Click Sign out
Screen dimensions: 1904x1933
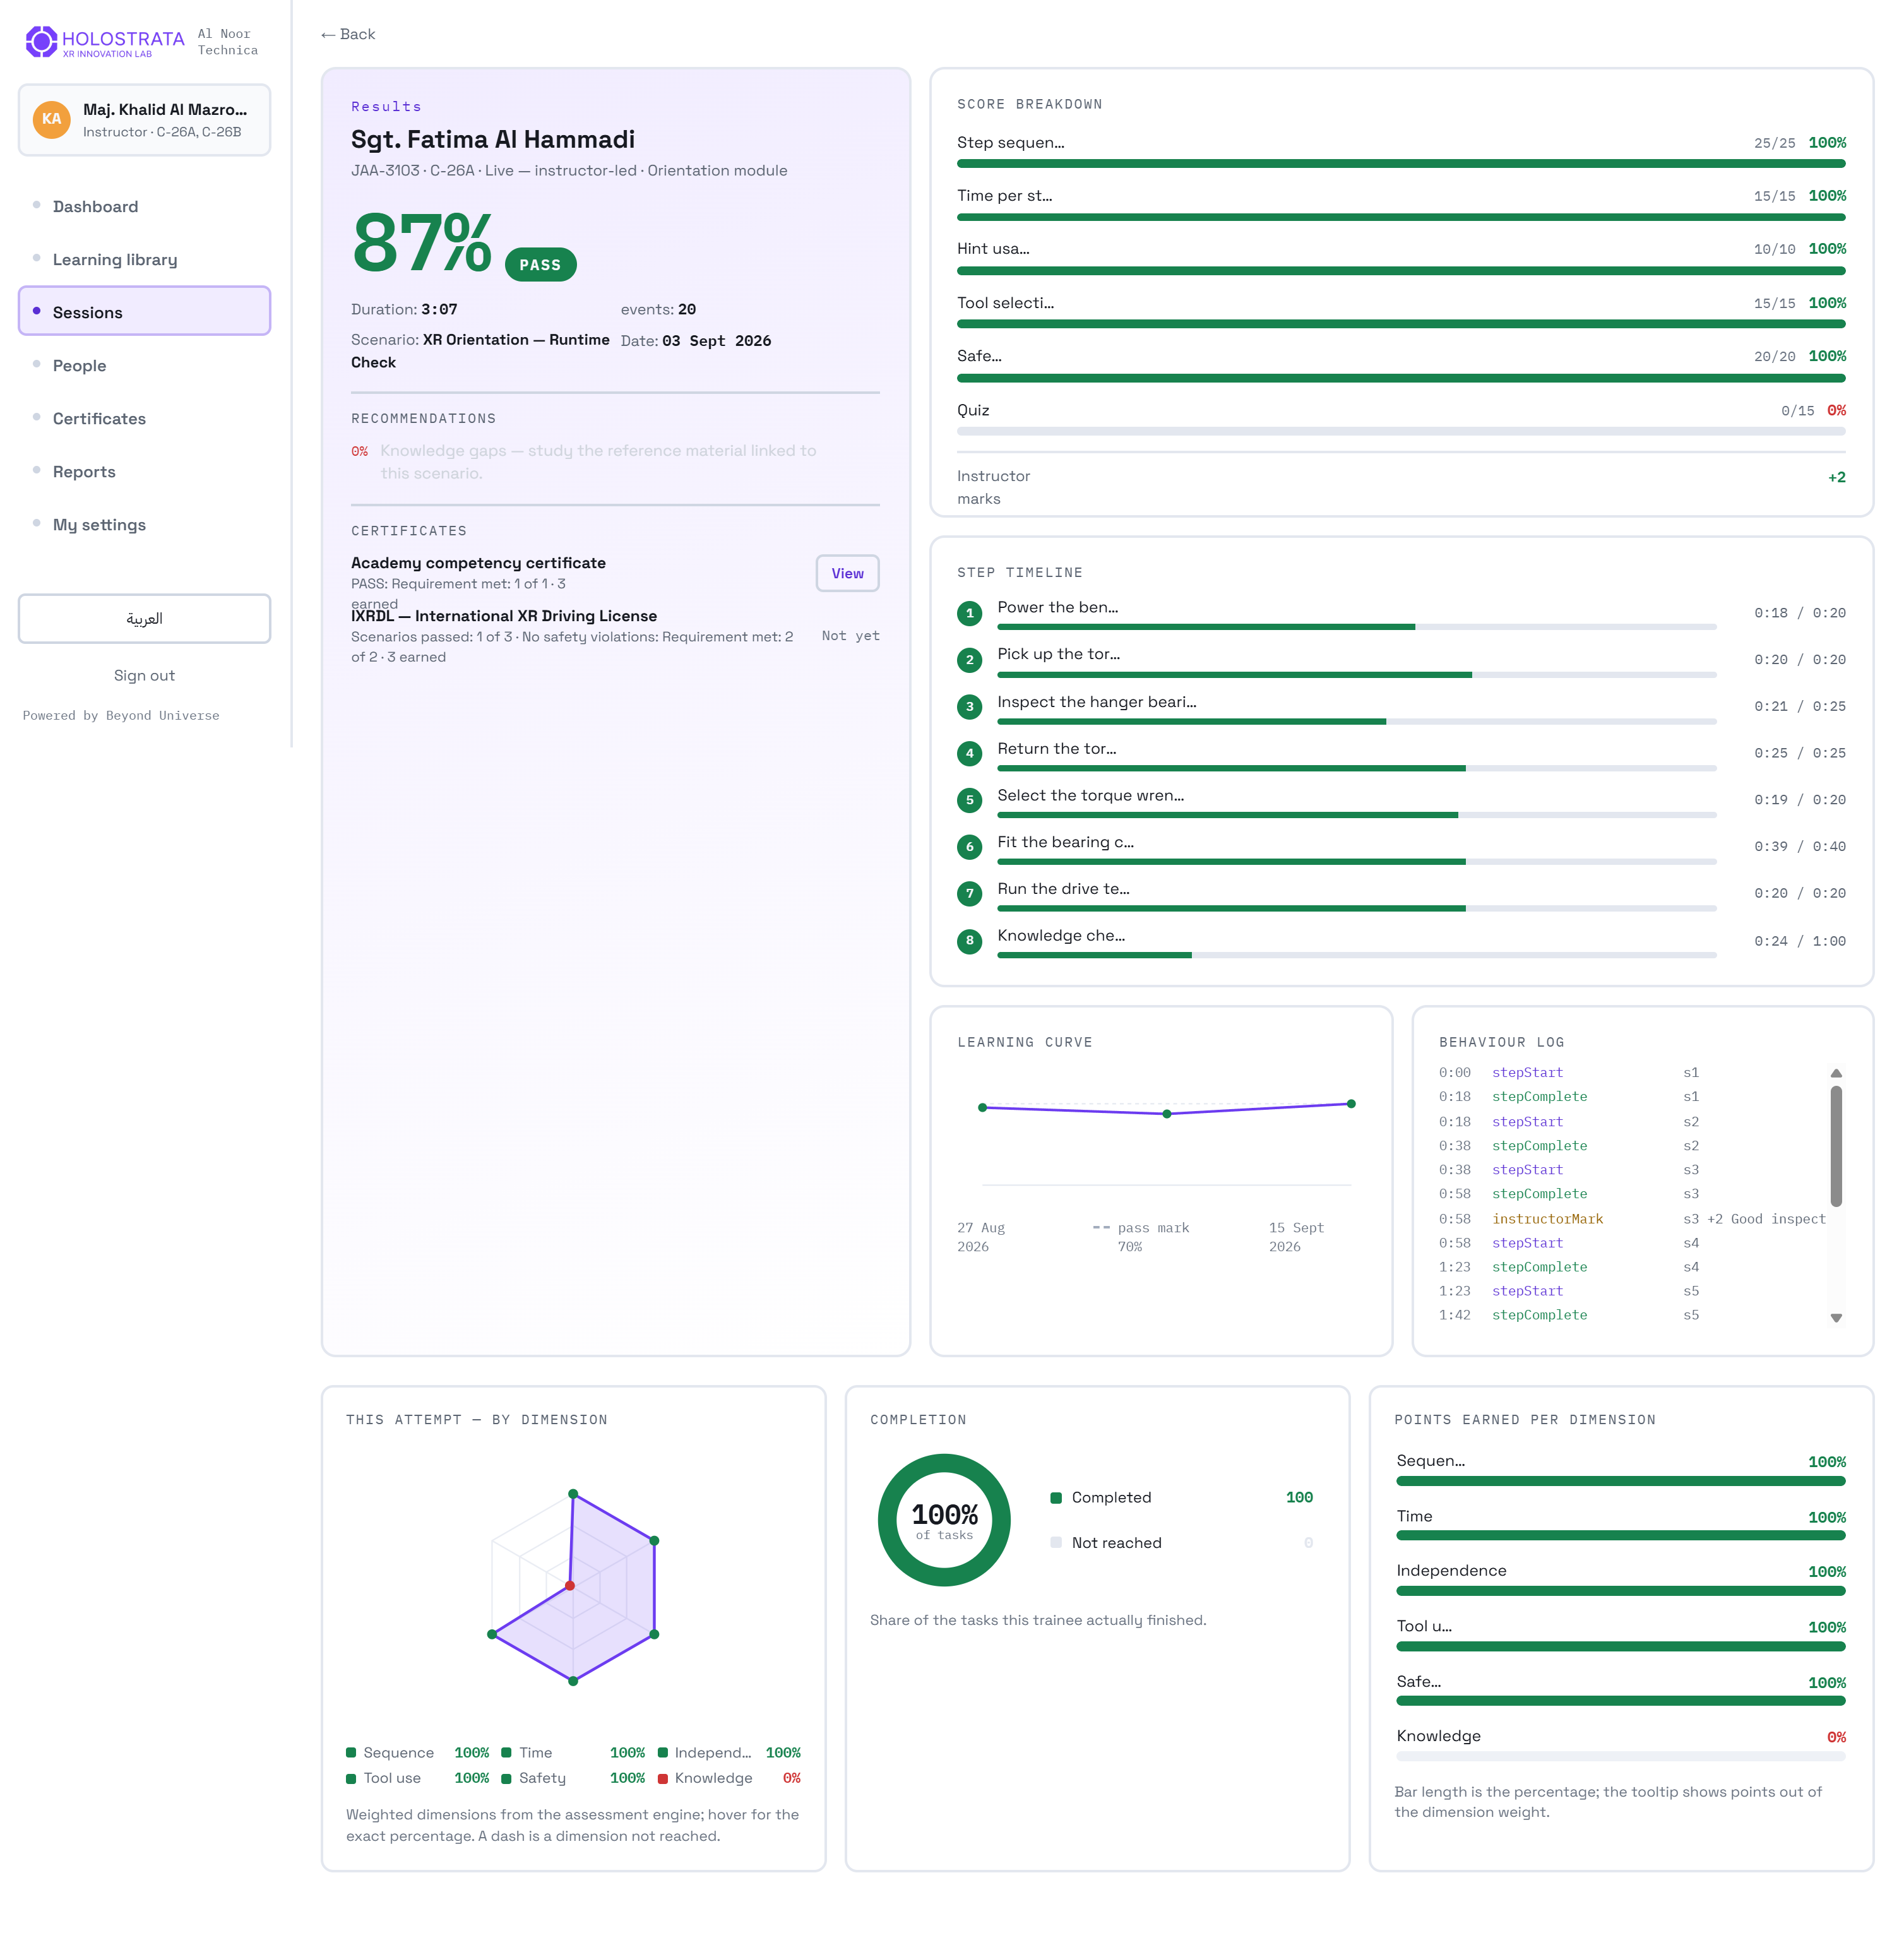[144, 675]
